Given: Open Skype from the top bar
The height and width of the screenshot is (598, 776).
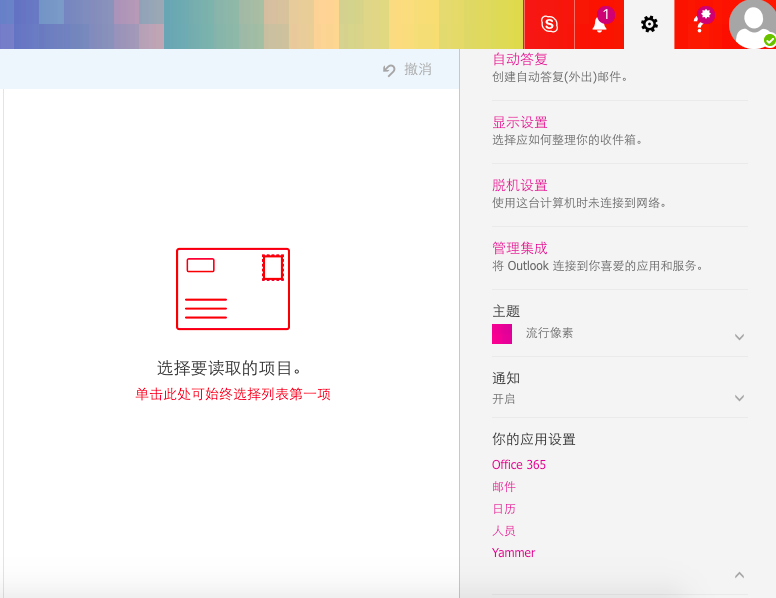Looking at the screenshot, I should (548, 24).
